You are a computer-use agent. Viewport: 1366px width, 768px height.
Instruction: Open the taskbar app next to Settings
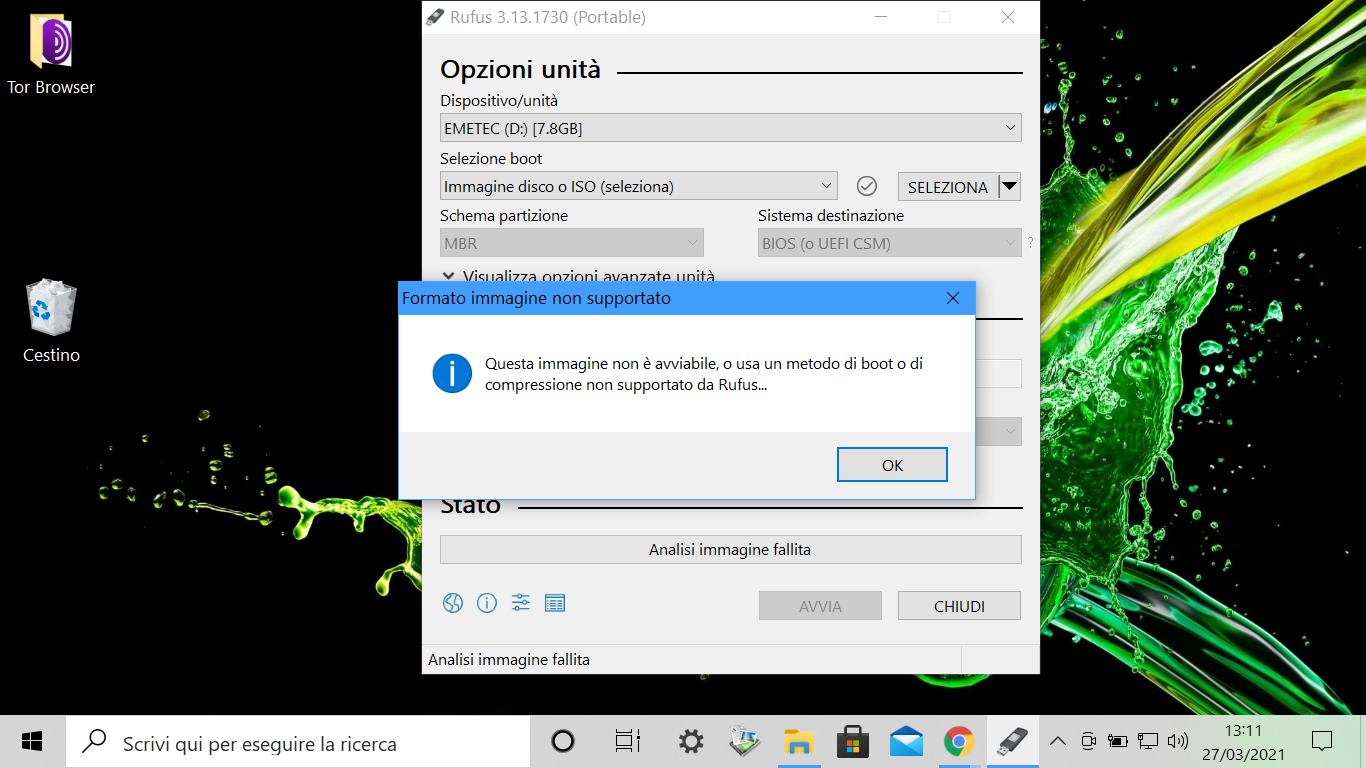[745, 742]
